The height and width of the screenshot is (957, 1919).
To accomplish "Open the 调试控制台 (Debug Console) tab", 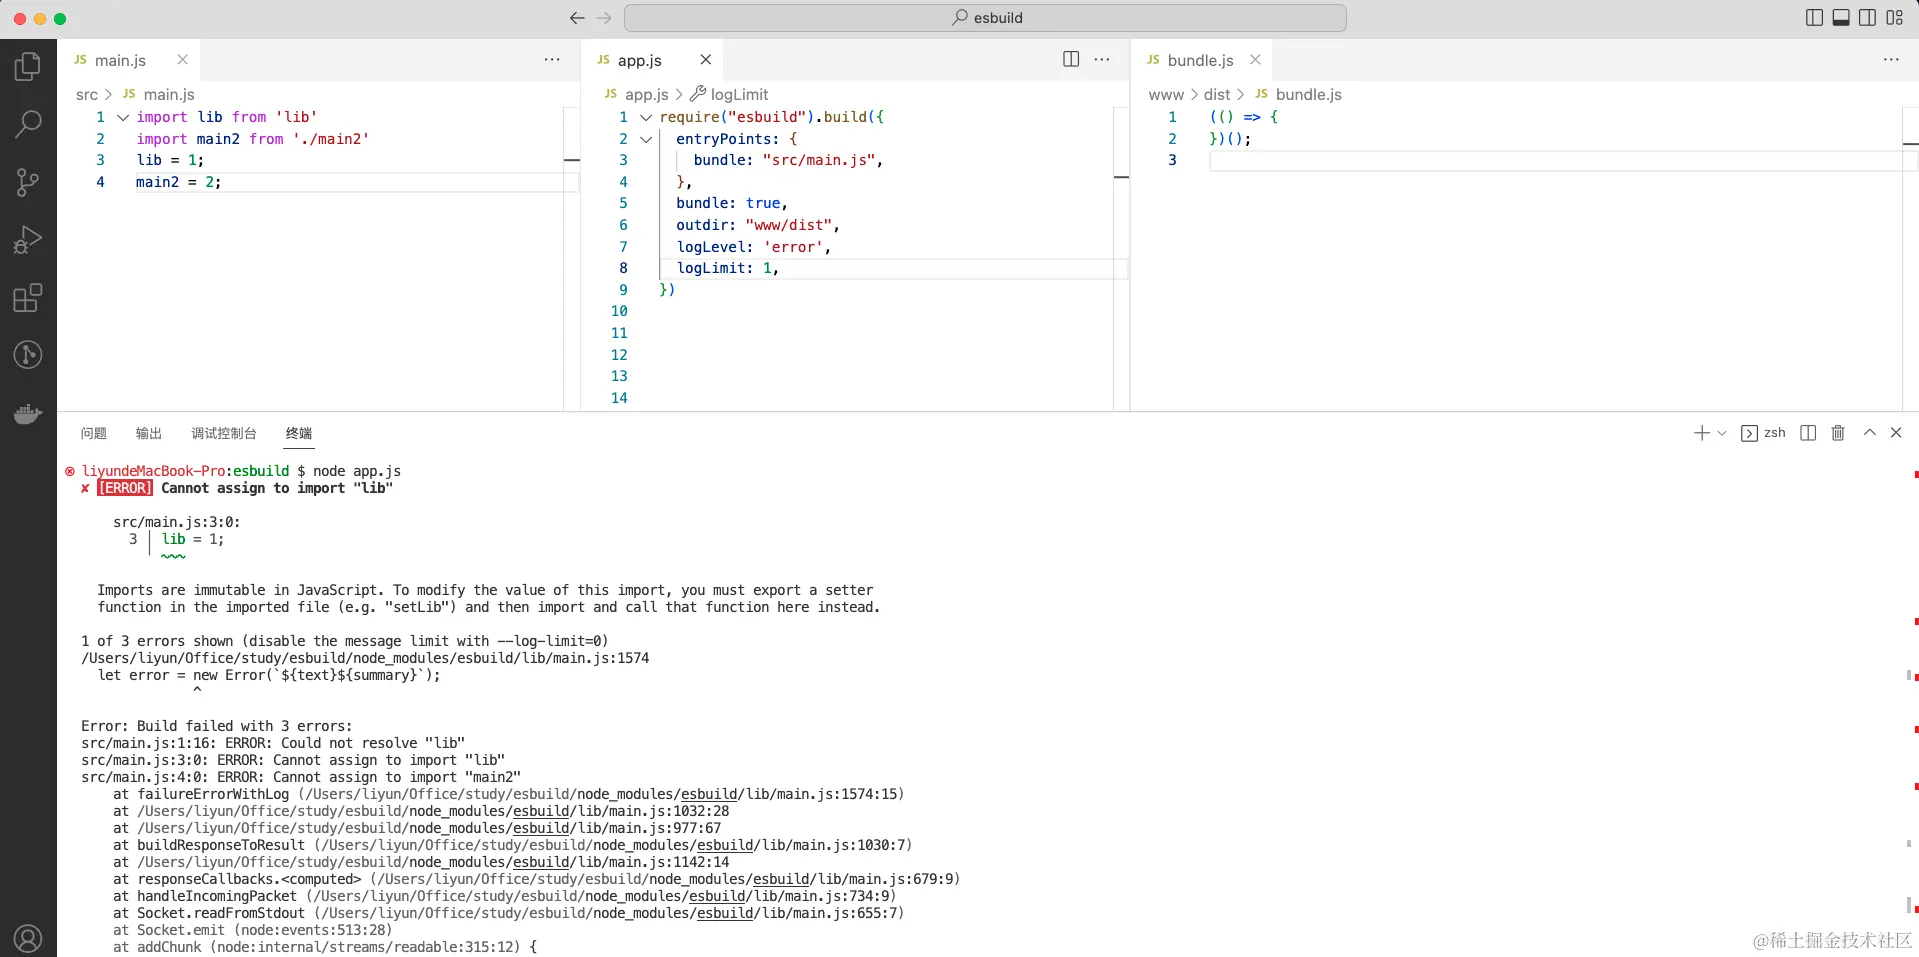I will 224,433.
